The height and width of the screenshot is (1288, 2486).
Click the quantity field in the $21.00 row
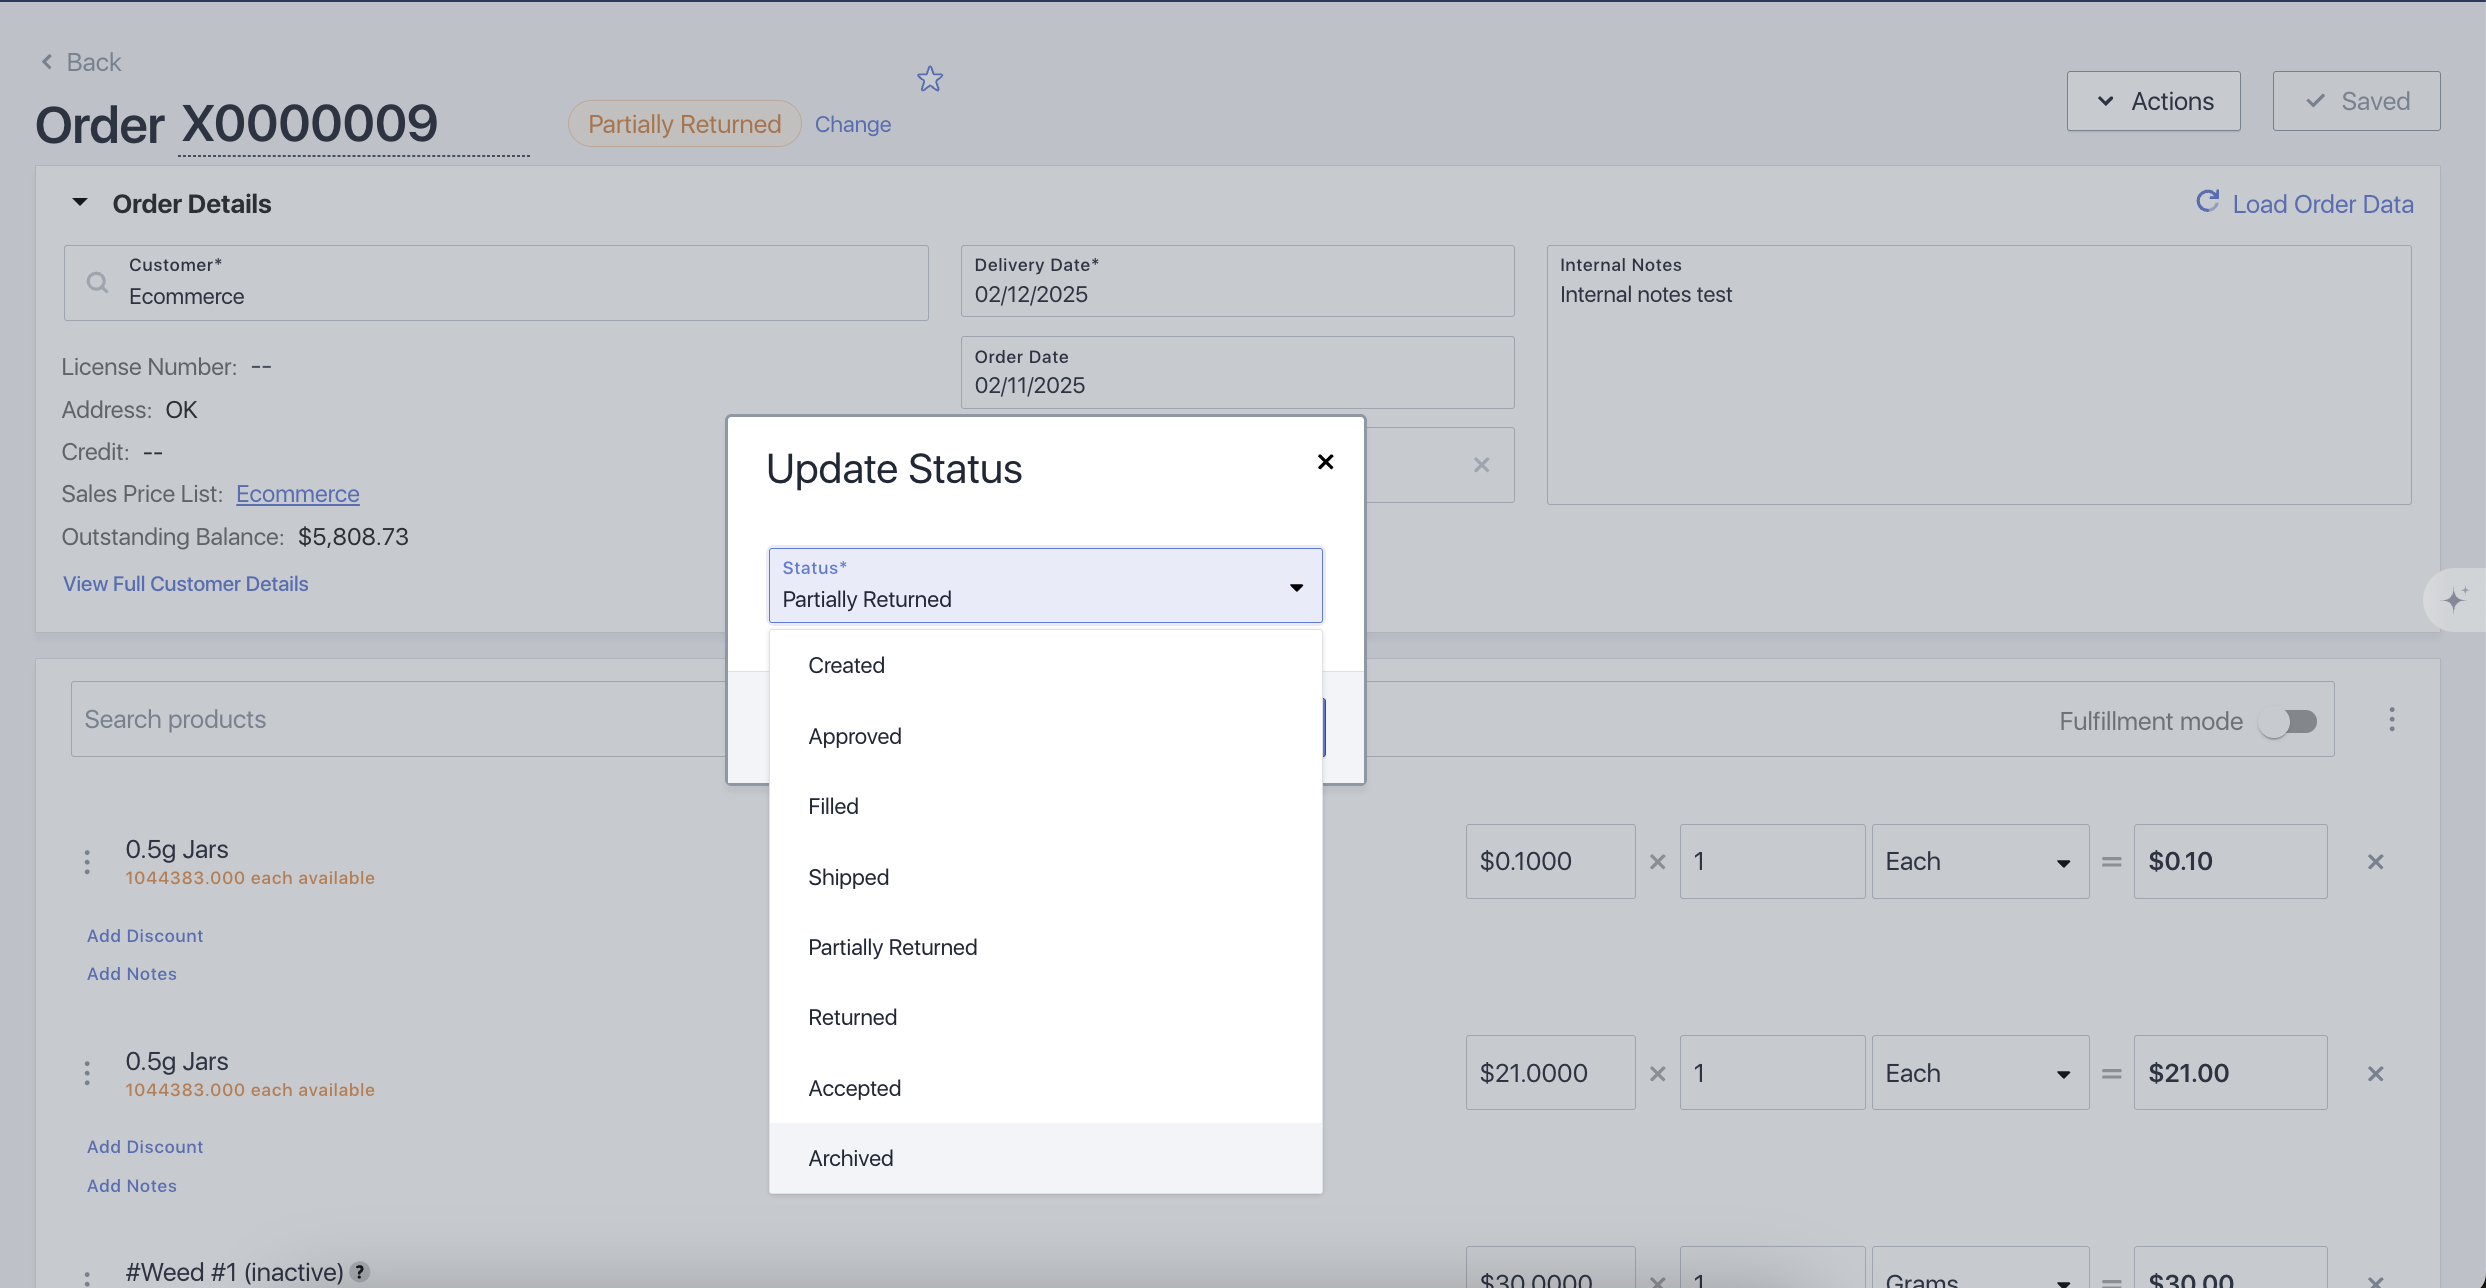(1773, 1073)
